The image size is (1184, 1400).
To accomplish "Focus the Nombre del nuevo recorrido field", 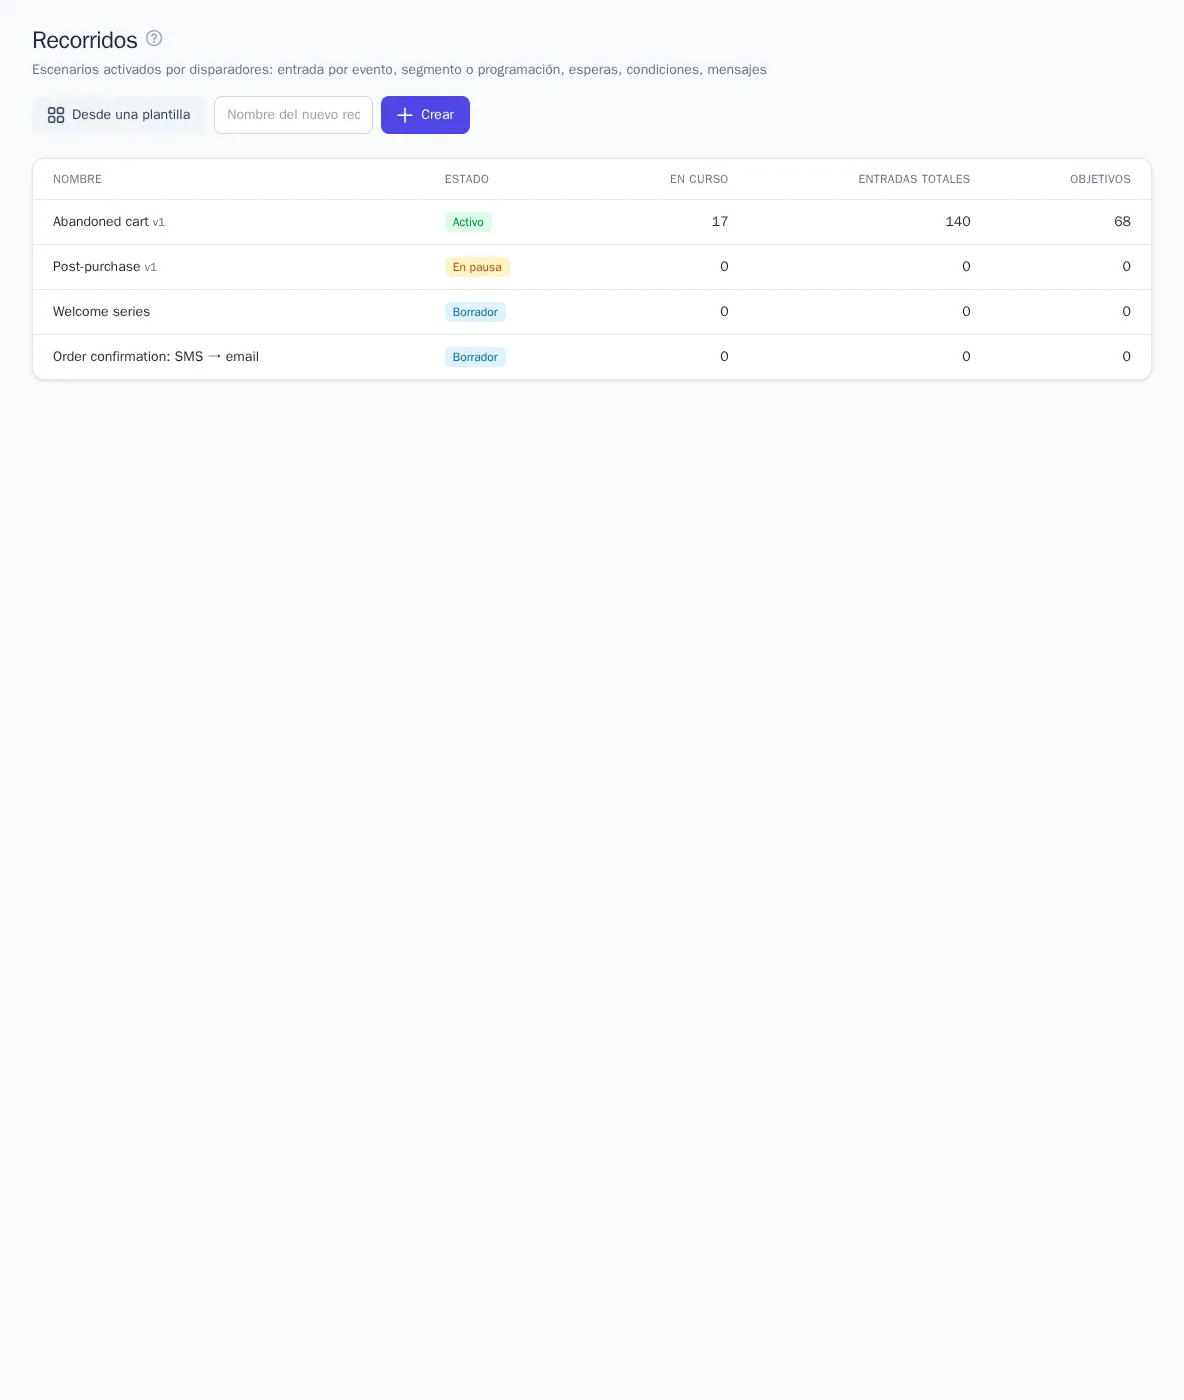I will [x=293, y=115].
